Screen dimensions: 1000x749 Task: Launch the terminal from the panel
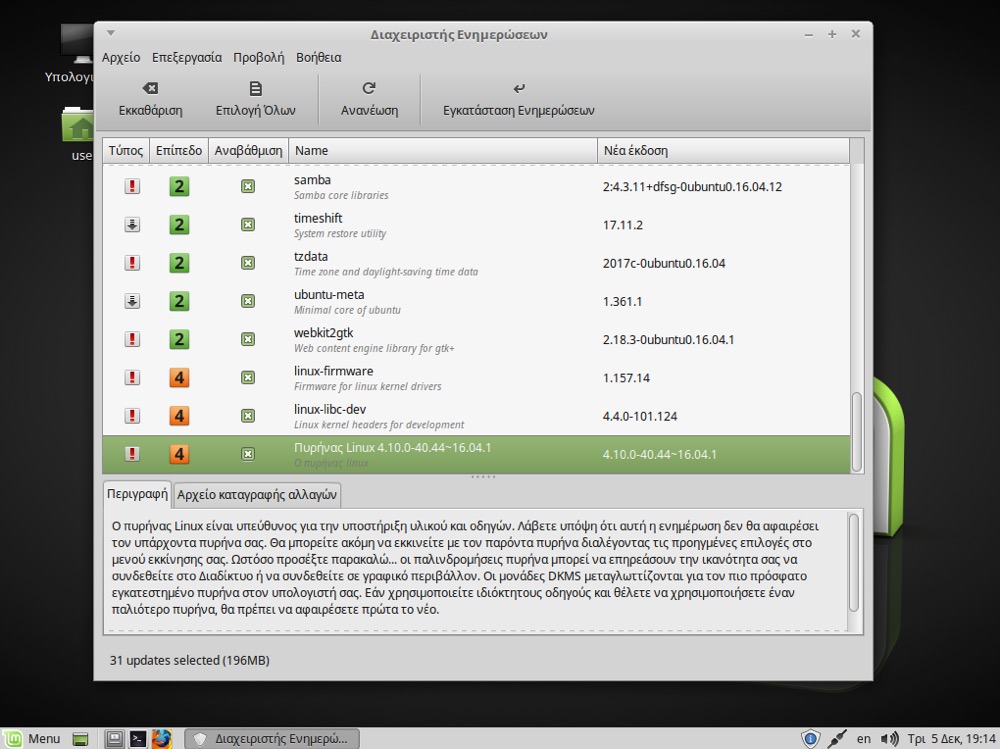(138, 739)
